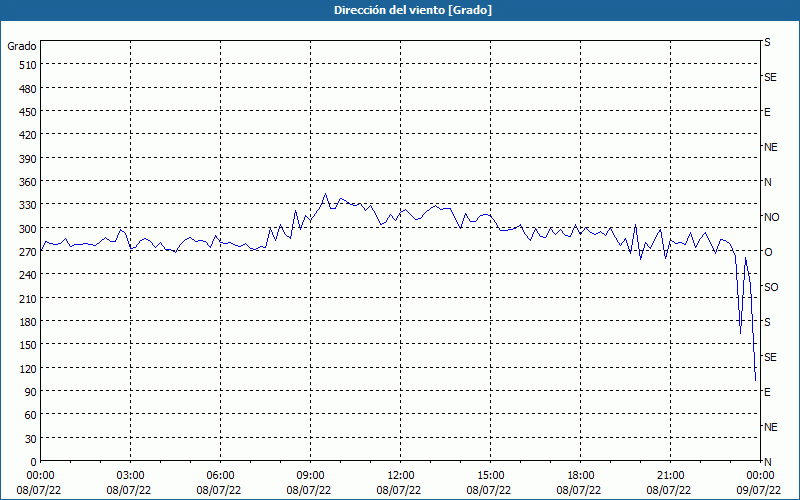Pick the 12:00 time axis label
This screenshot has height=500, width=800.
click(x=401, y=476)
